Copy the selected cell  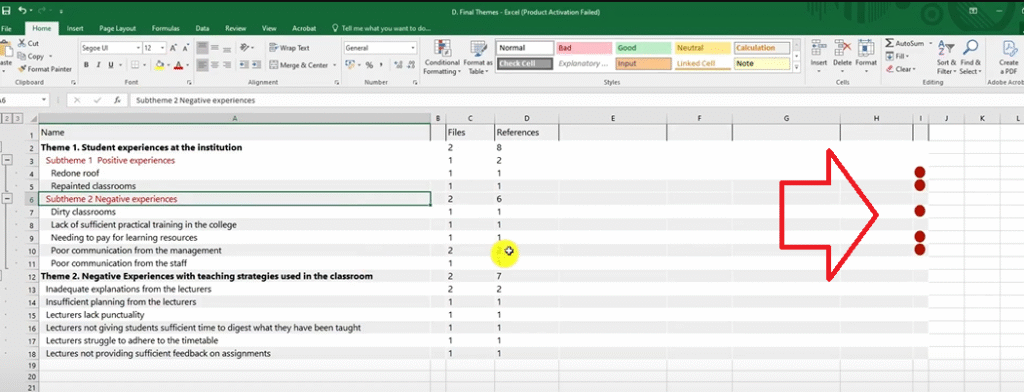coord(30,56)
